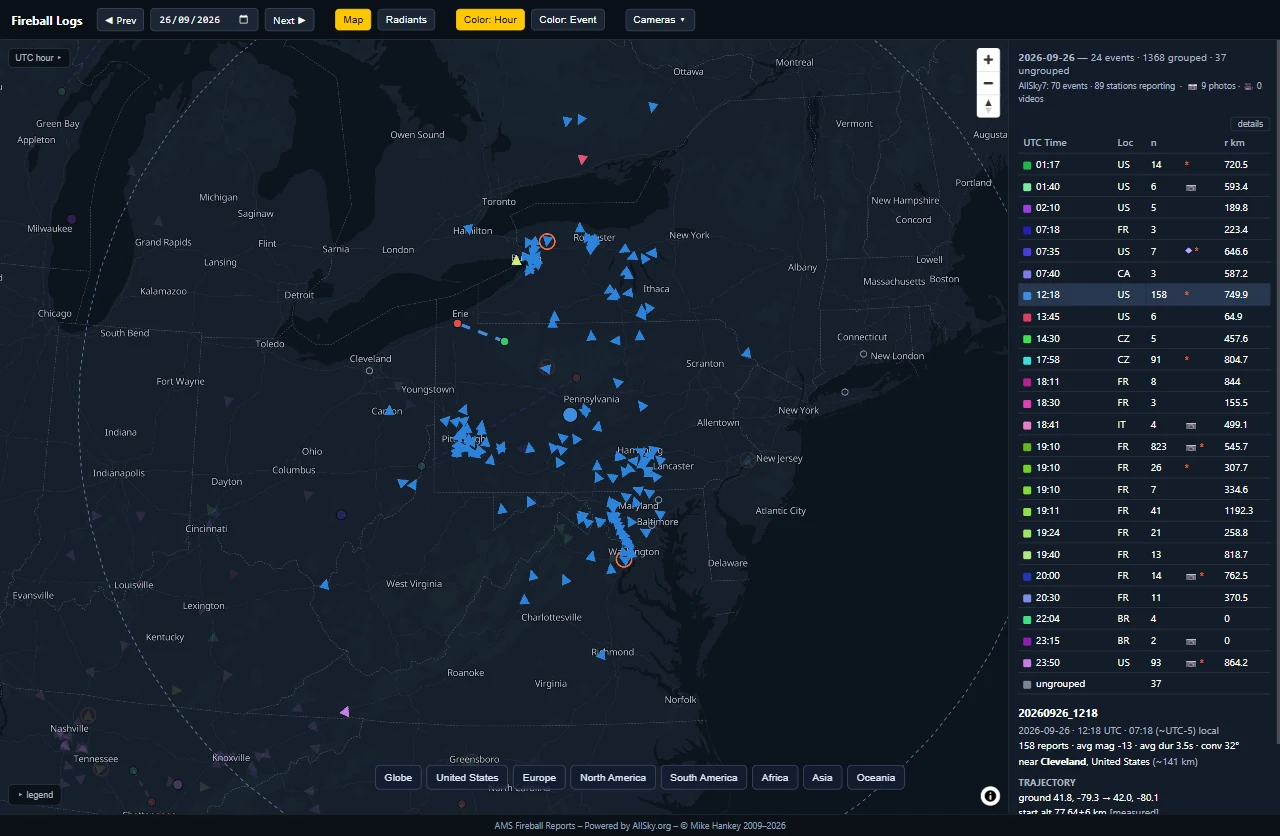
Task: Jump to North America region
Action: point(613,778)
